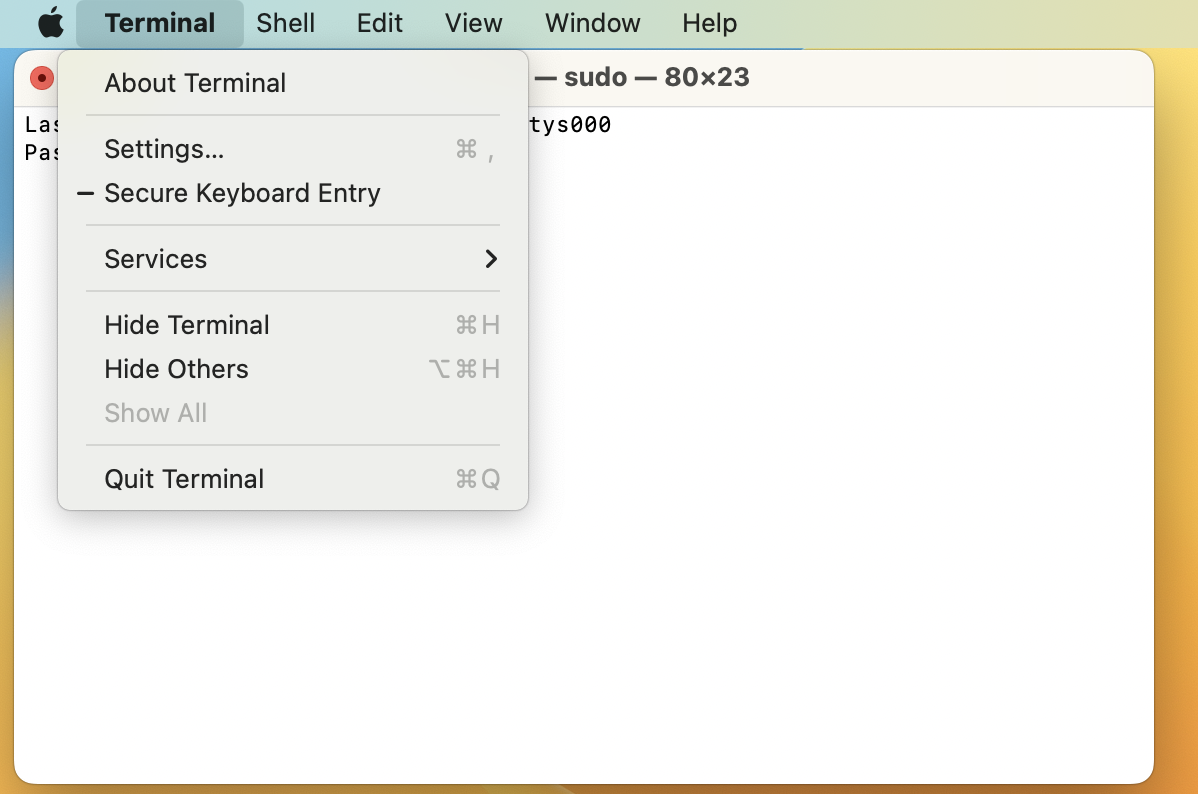Viewport: 1198px width, 794px height.
Task: Open the Edit menu
Action: click(x=379, y=23)
